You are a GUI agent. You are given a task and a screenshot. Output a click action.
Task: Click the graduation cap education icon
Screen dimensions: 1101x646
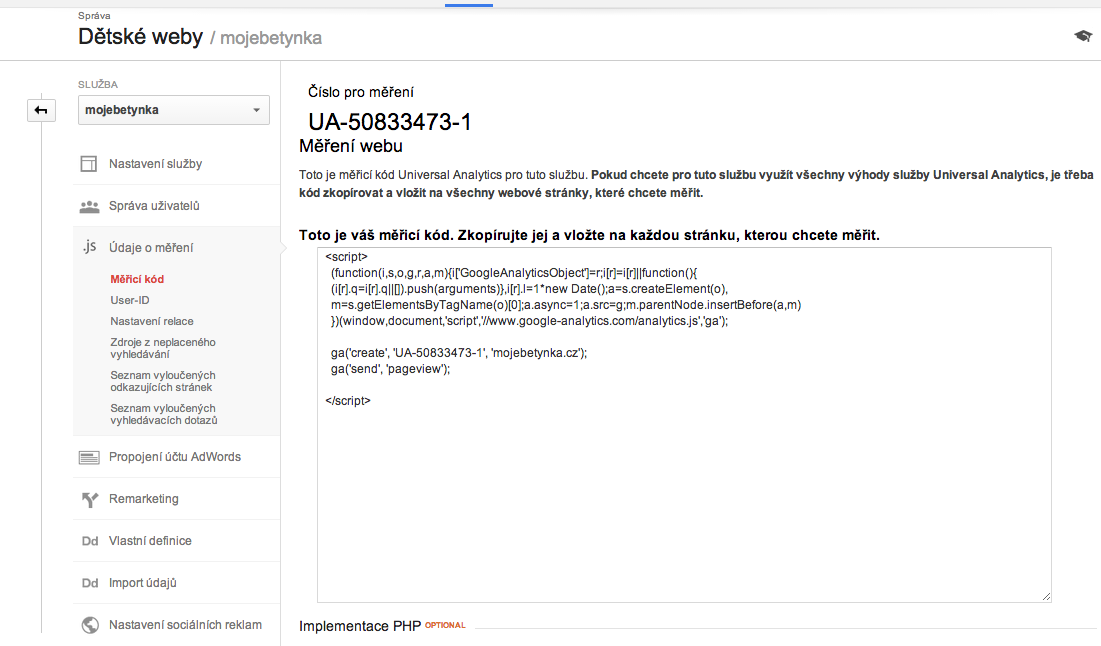coord(1083,36)
